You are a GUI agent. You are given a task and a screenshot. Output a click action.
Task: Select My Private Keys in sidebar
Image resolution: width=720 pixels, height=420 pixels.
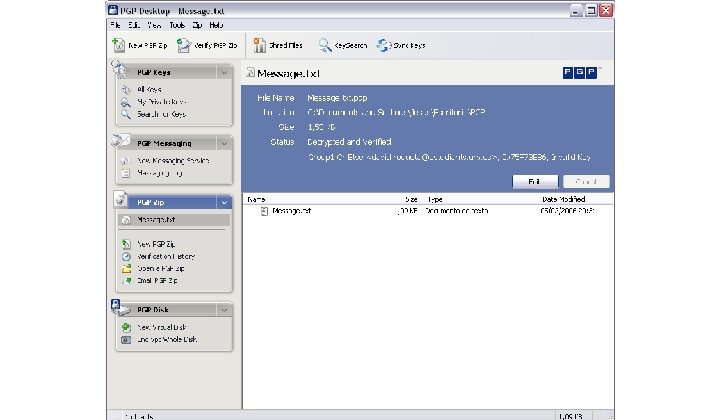pyautogui.click(x=161, y=102)
